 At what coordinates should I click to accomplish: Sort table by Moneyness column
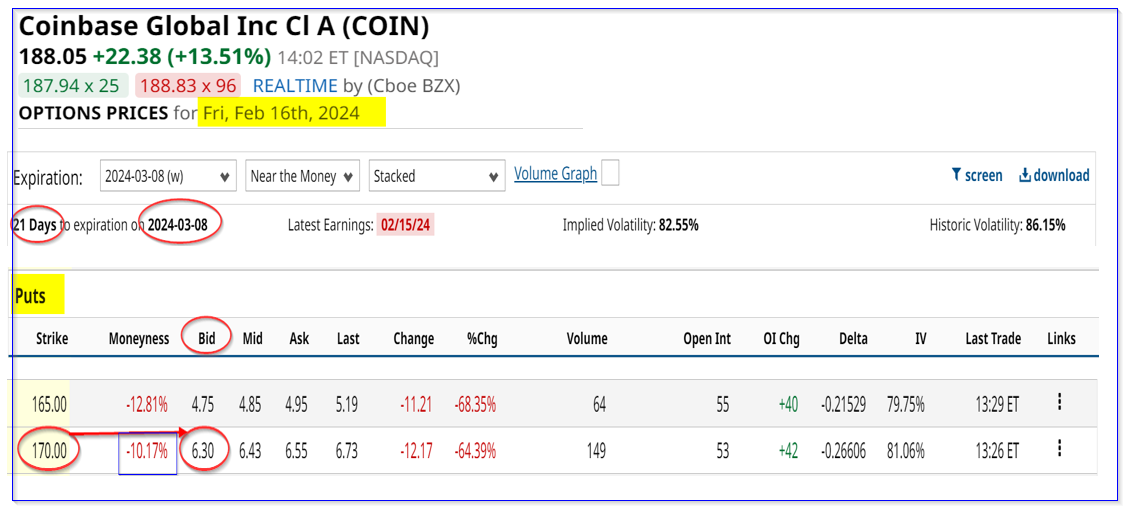click(x=139, y=339)
